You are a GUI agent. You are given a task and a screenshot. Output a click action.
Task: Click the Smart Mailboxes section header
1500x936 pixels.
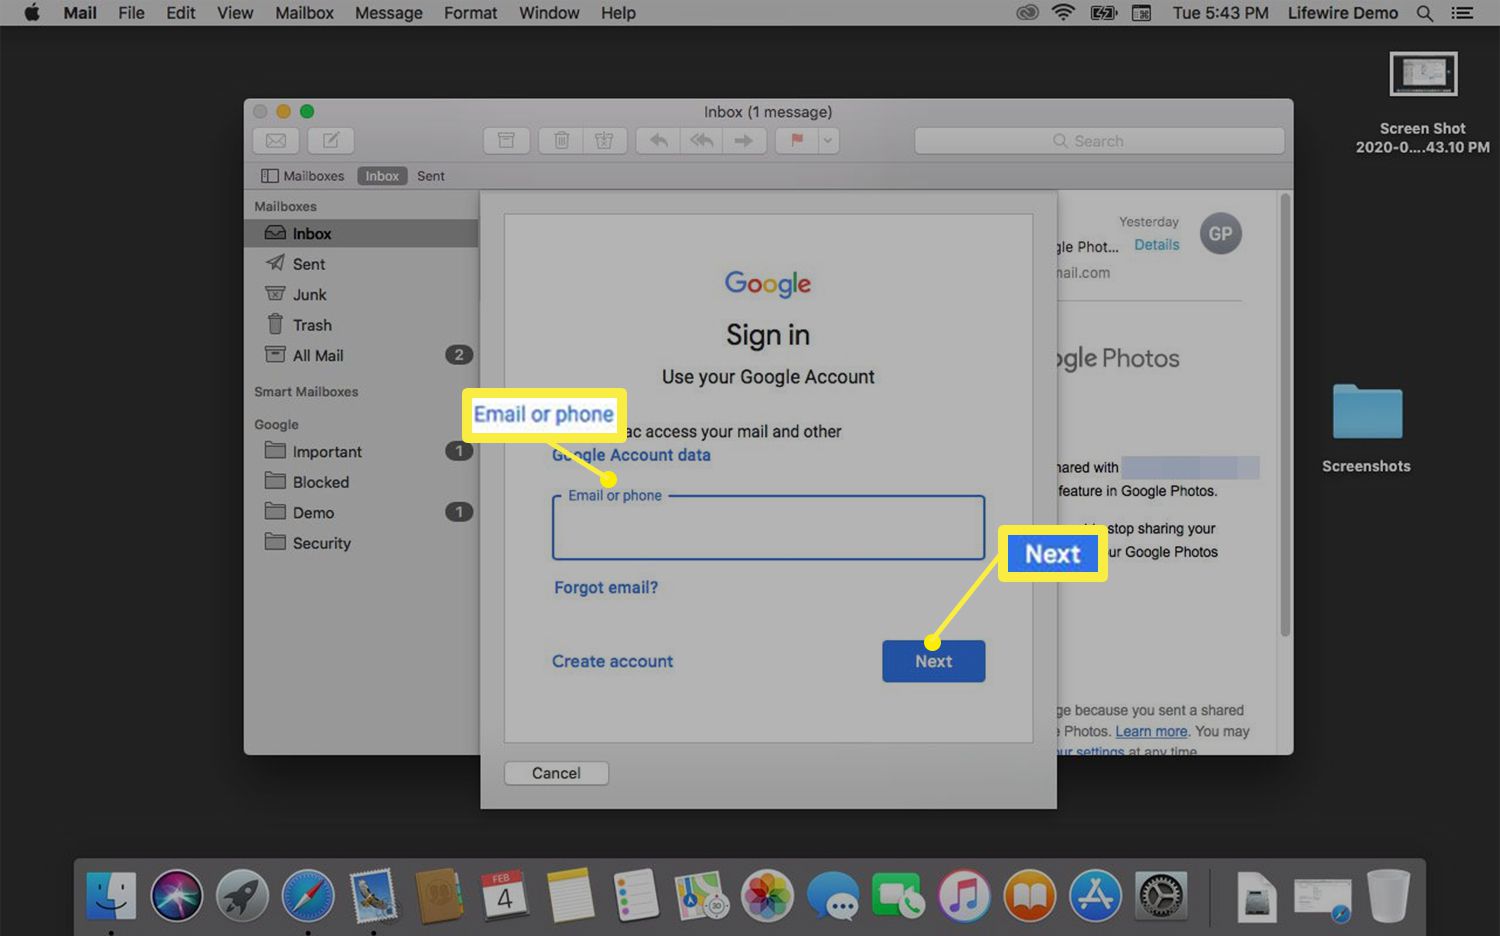click(306, 392)
